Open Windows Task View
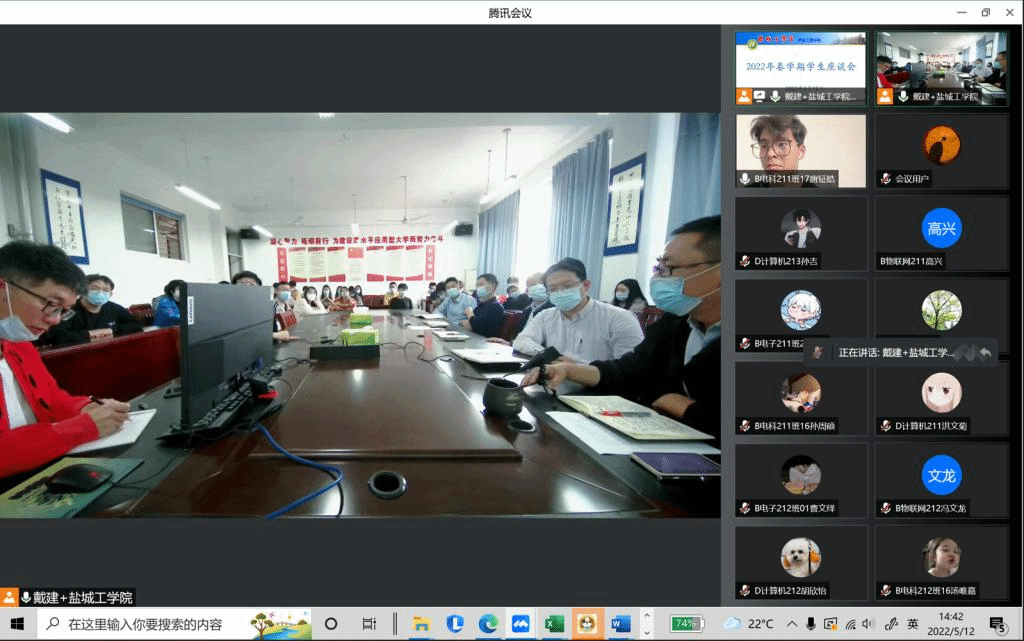Screen dimensions: 1024x641 click(x=369, y=624)
